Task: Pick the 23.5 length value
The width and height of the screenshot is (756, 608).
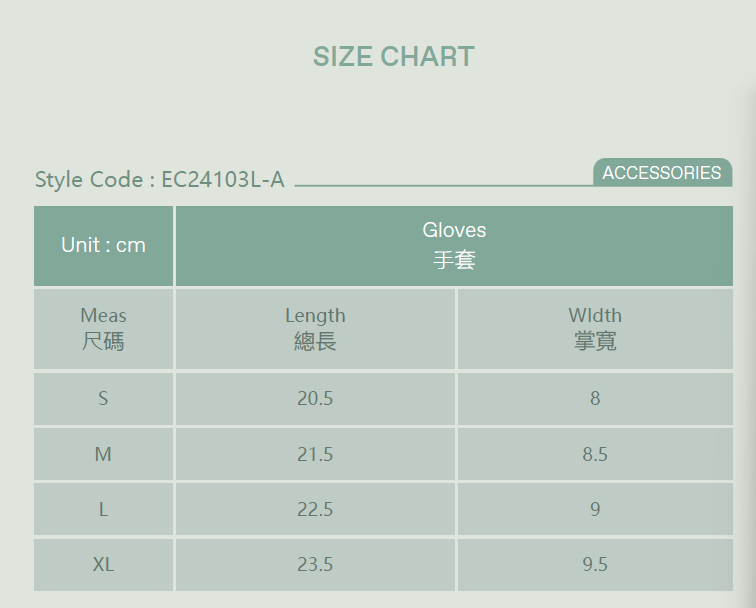Action: (x=315, y=564)
